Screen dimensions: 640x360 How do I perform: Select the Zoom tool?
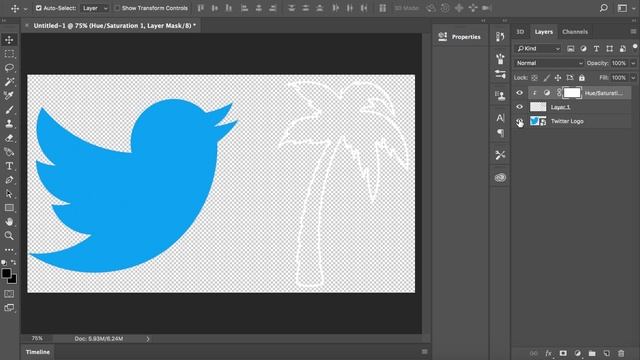click(x=9, y=236)
